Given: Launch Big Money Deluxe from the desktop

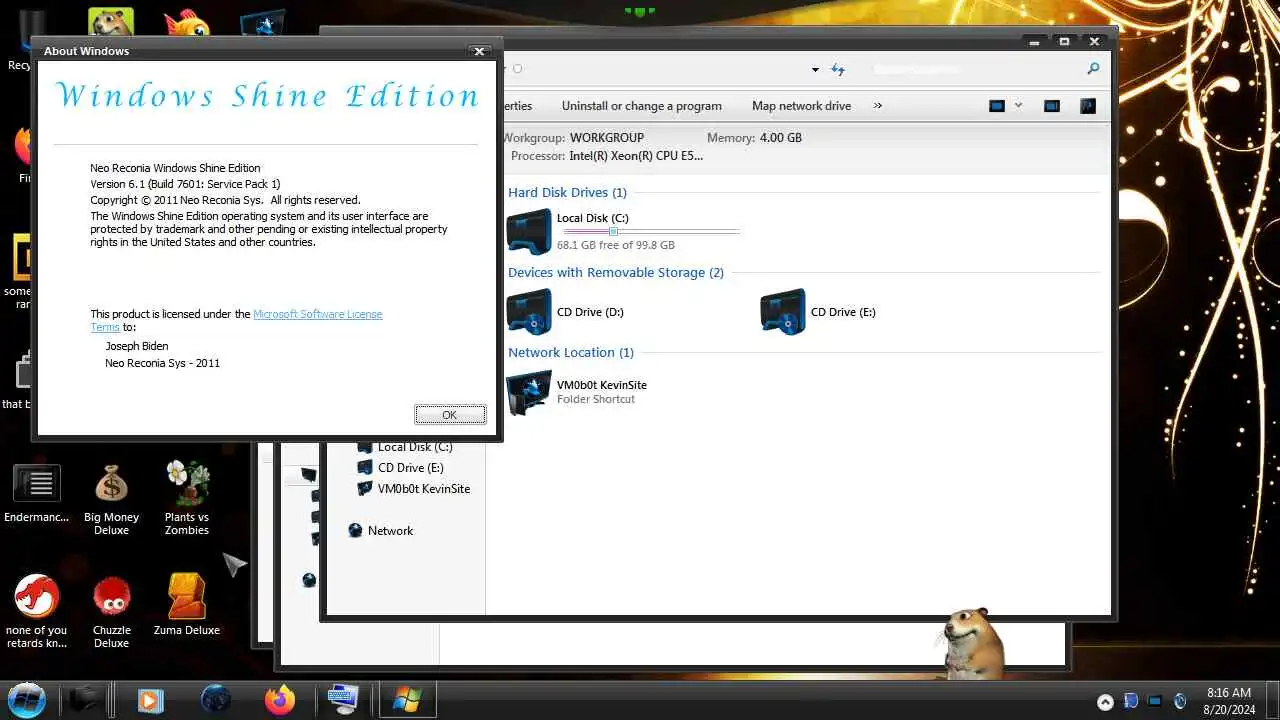Looking at the screenshot, I should click(112, 500).
